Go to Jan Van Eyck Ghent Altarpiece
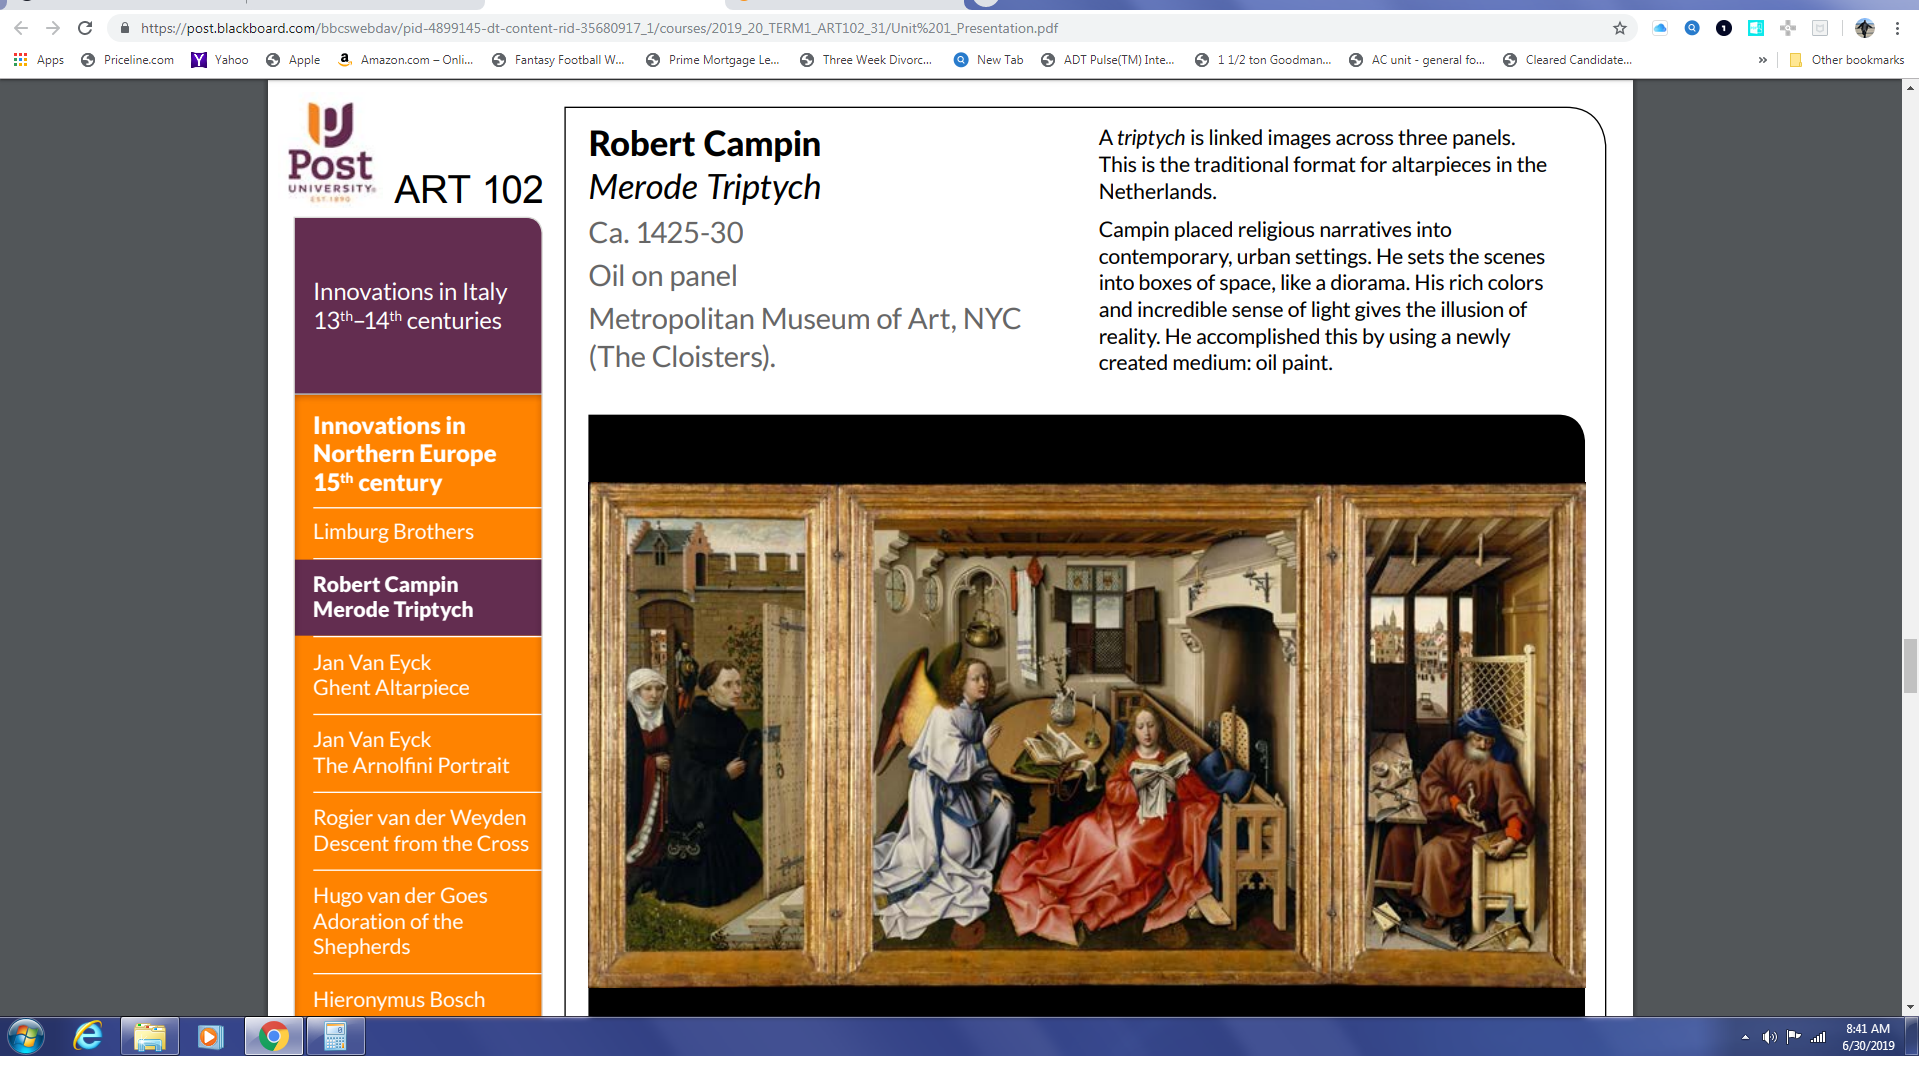Viewport: 1920px width, 1080px height. pyautogui.click(x=418, y=675)
